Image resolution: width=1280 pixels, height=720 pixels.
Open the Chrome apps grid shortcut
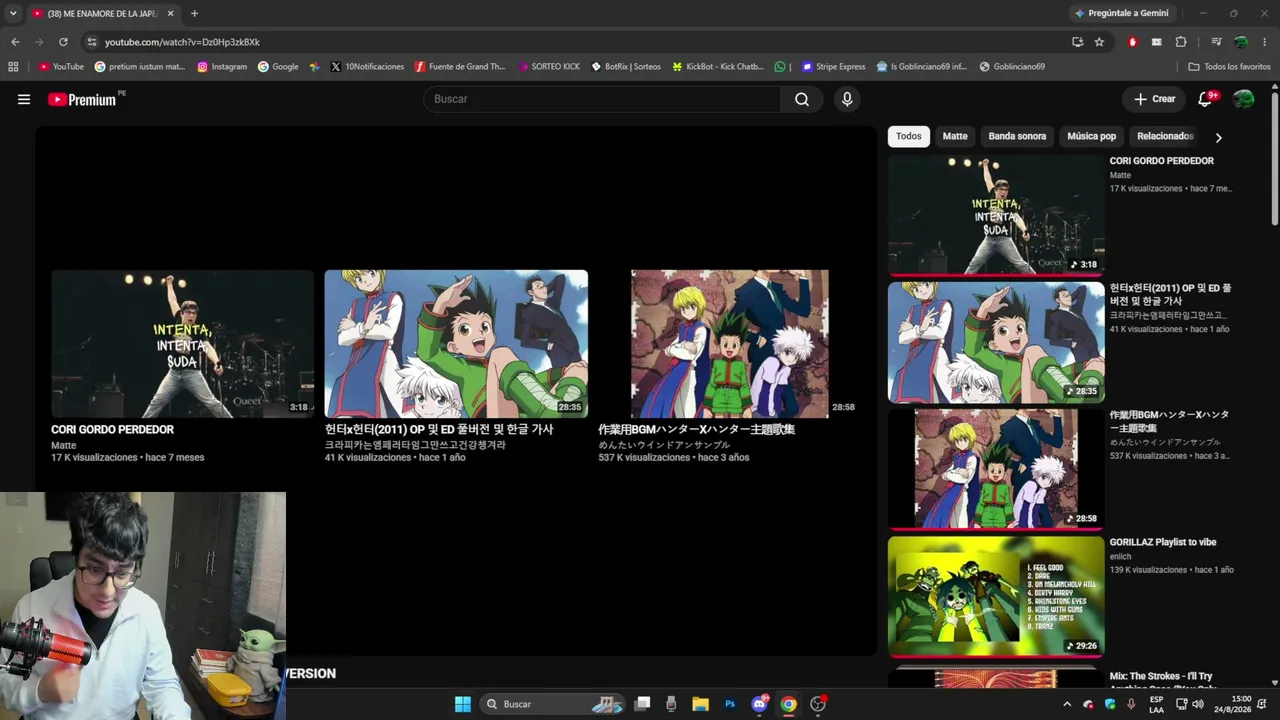point(13,67)
